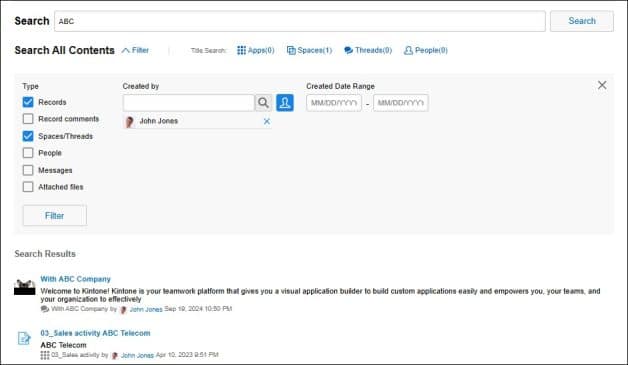Open John Jones link dated Apr 10, 2023
The width and height of the screenshot is (628, 365).
(x=137, y=355)
